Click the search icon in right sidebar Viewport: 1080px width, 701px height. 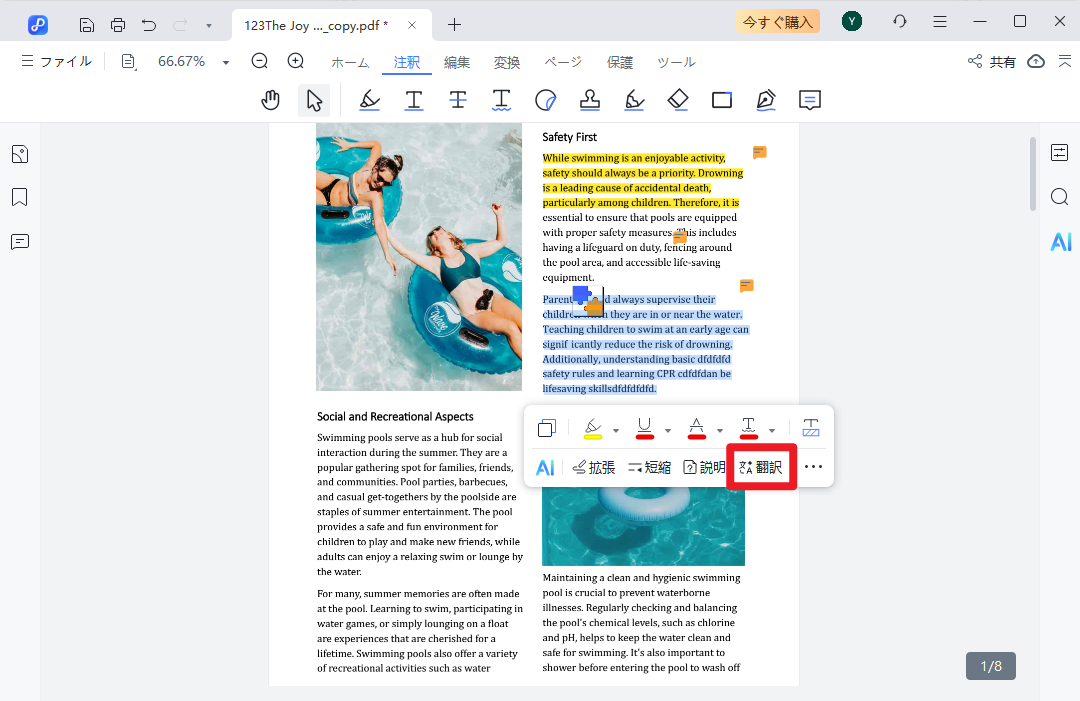pyautogui.click(x=1060, y=197)
